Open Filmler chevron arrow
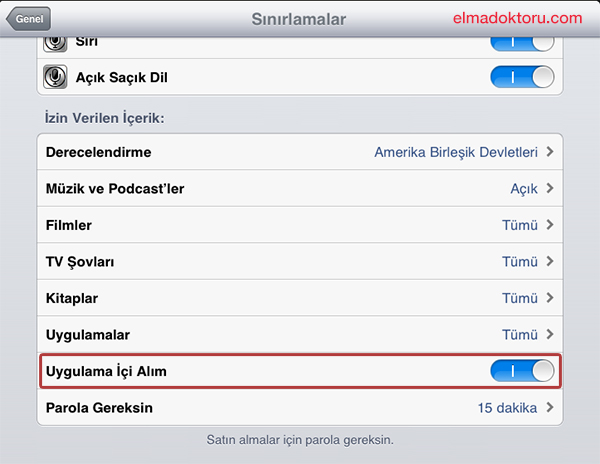Image resolution: width=600 pixels, height=464 pixels. point(550,225)
